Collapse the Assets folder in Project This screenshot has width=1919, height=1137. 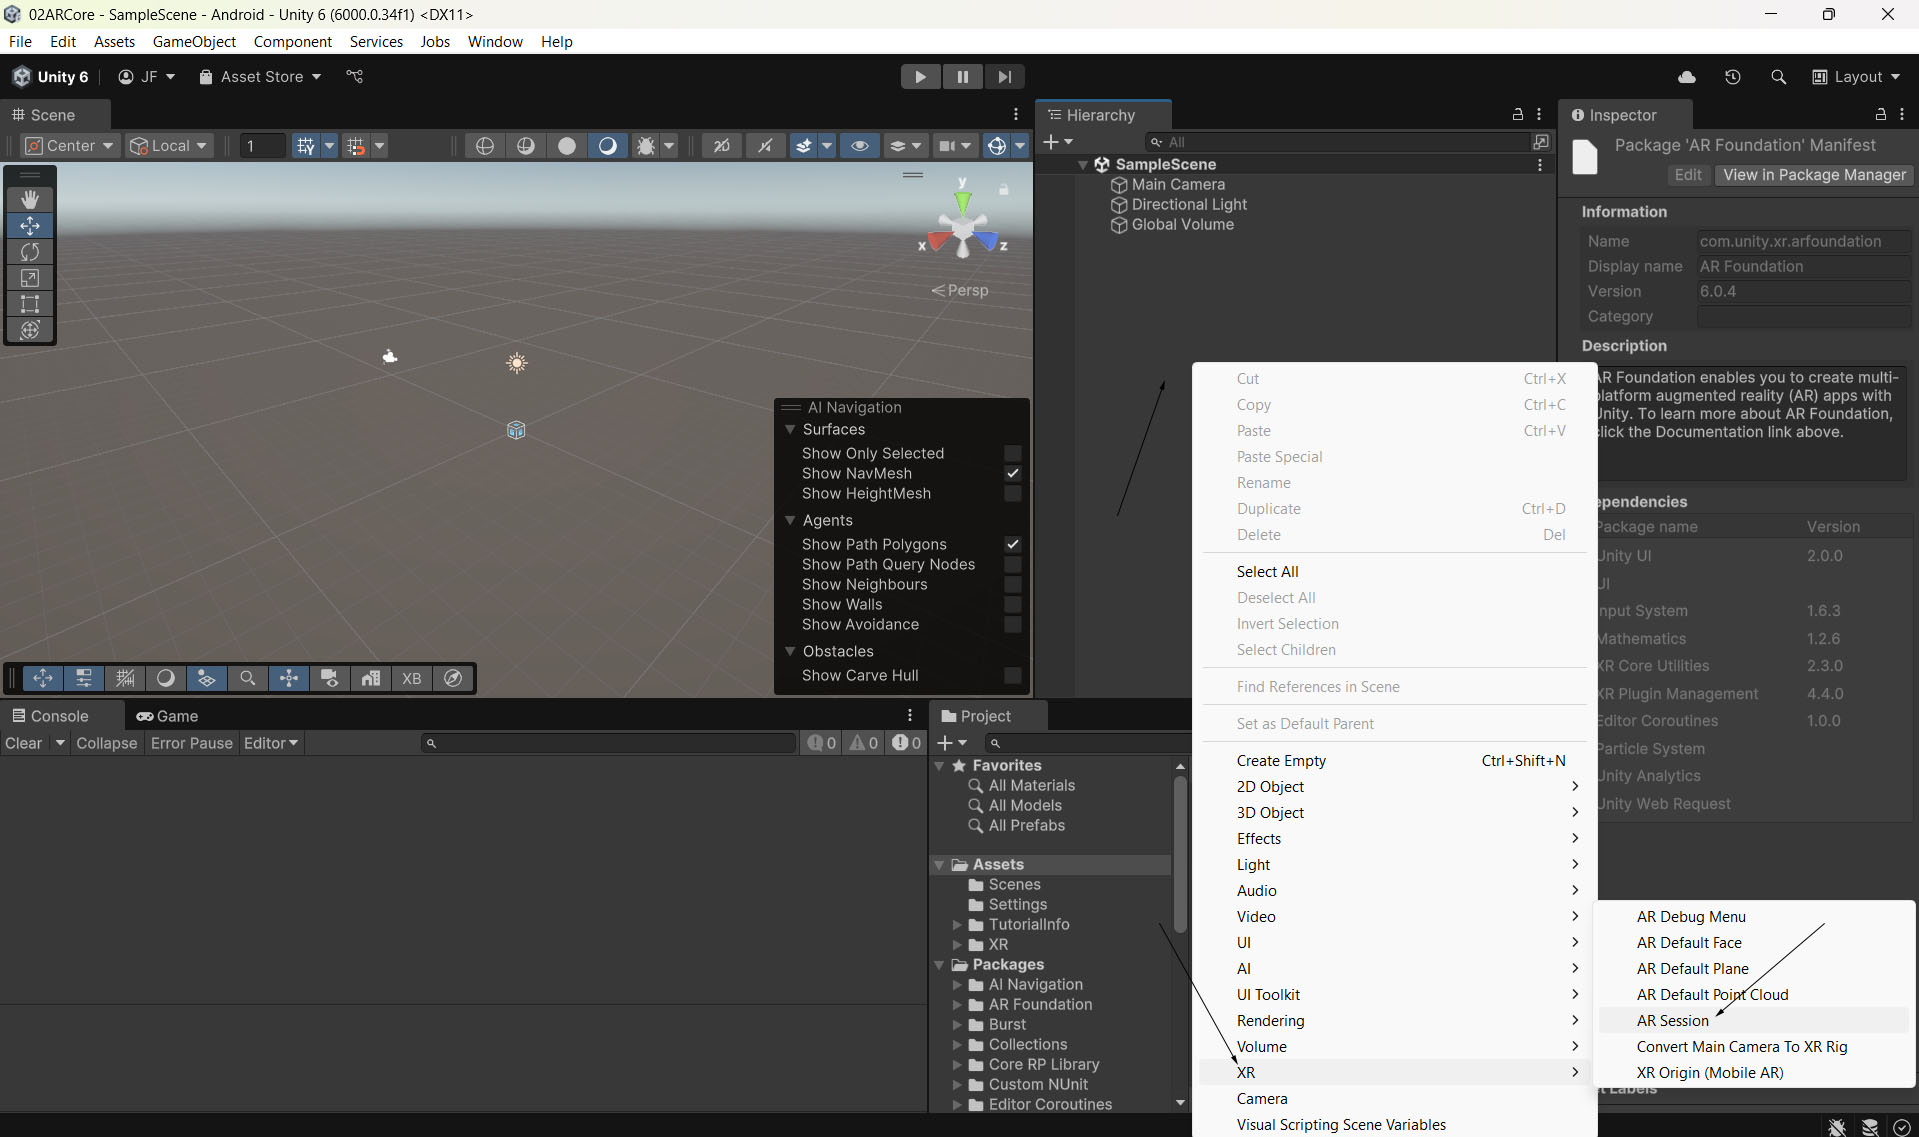click(939, 865)
